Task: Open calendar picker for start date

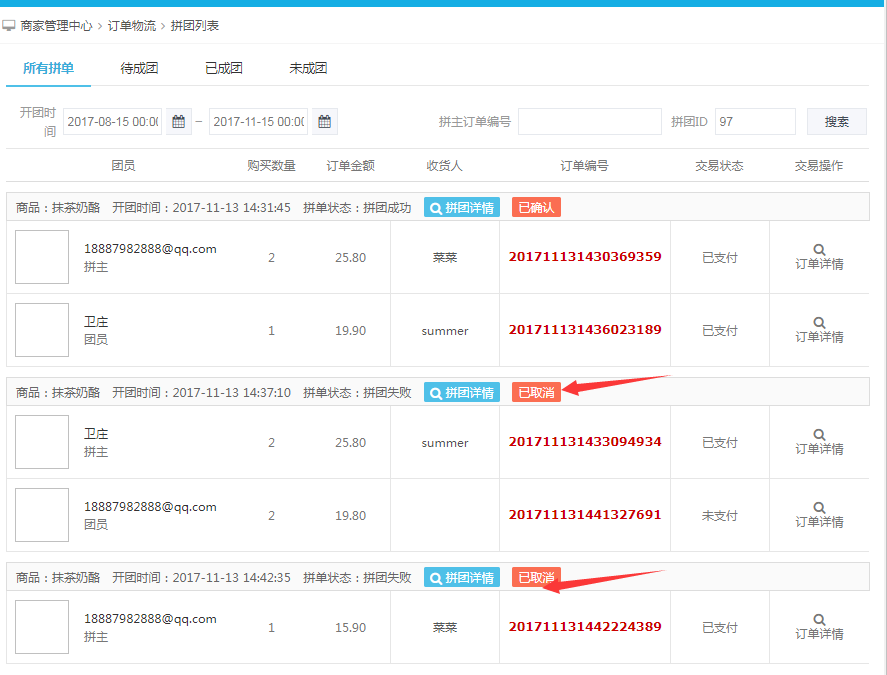Action: tap(179, 122)
